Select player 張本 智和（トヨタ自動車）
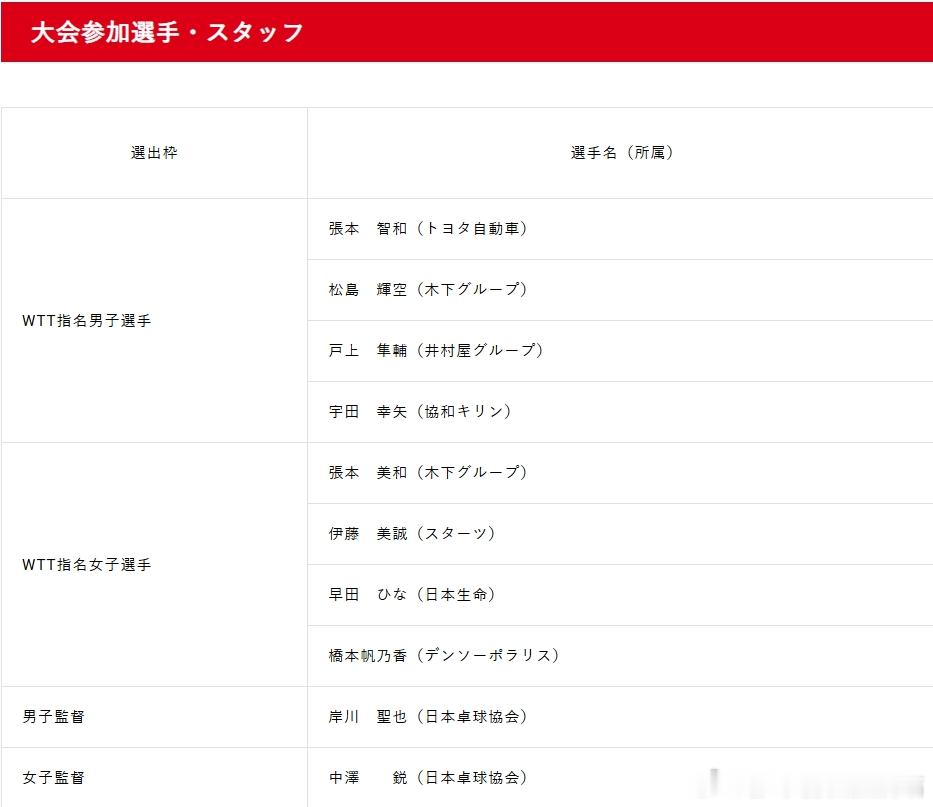 (x=430, y=229)
